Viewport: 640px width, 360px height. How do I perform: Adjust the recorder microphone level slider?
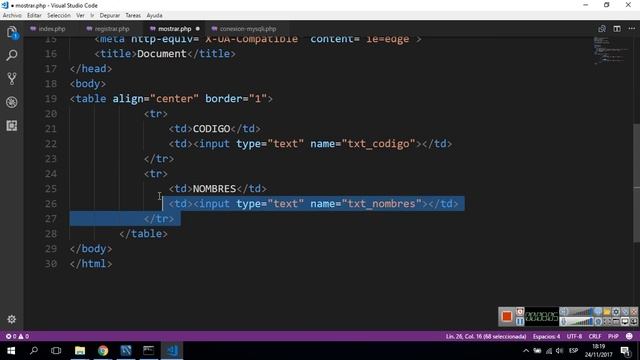click(x=580, y=322)
